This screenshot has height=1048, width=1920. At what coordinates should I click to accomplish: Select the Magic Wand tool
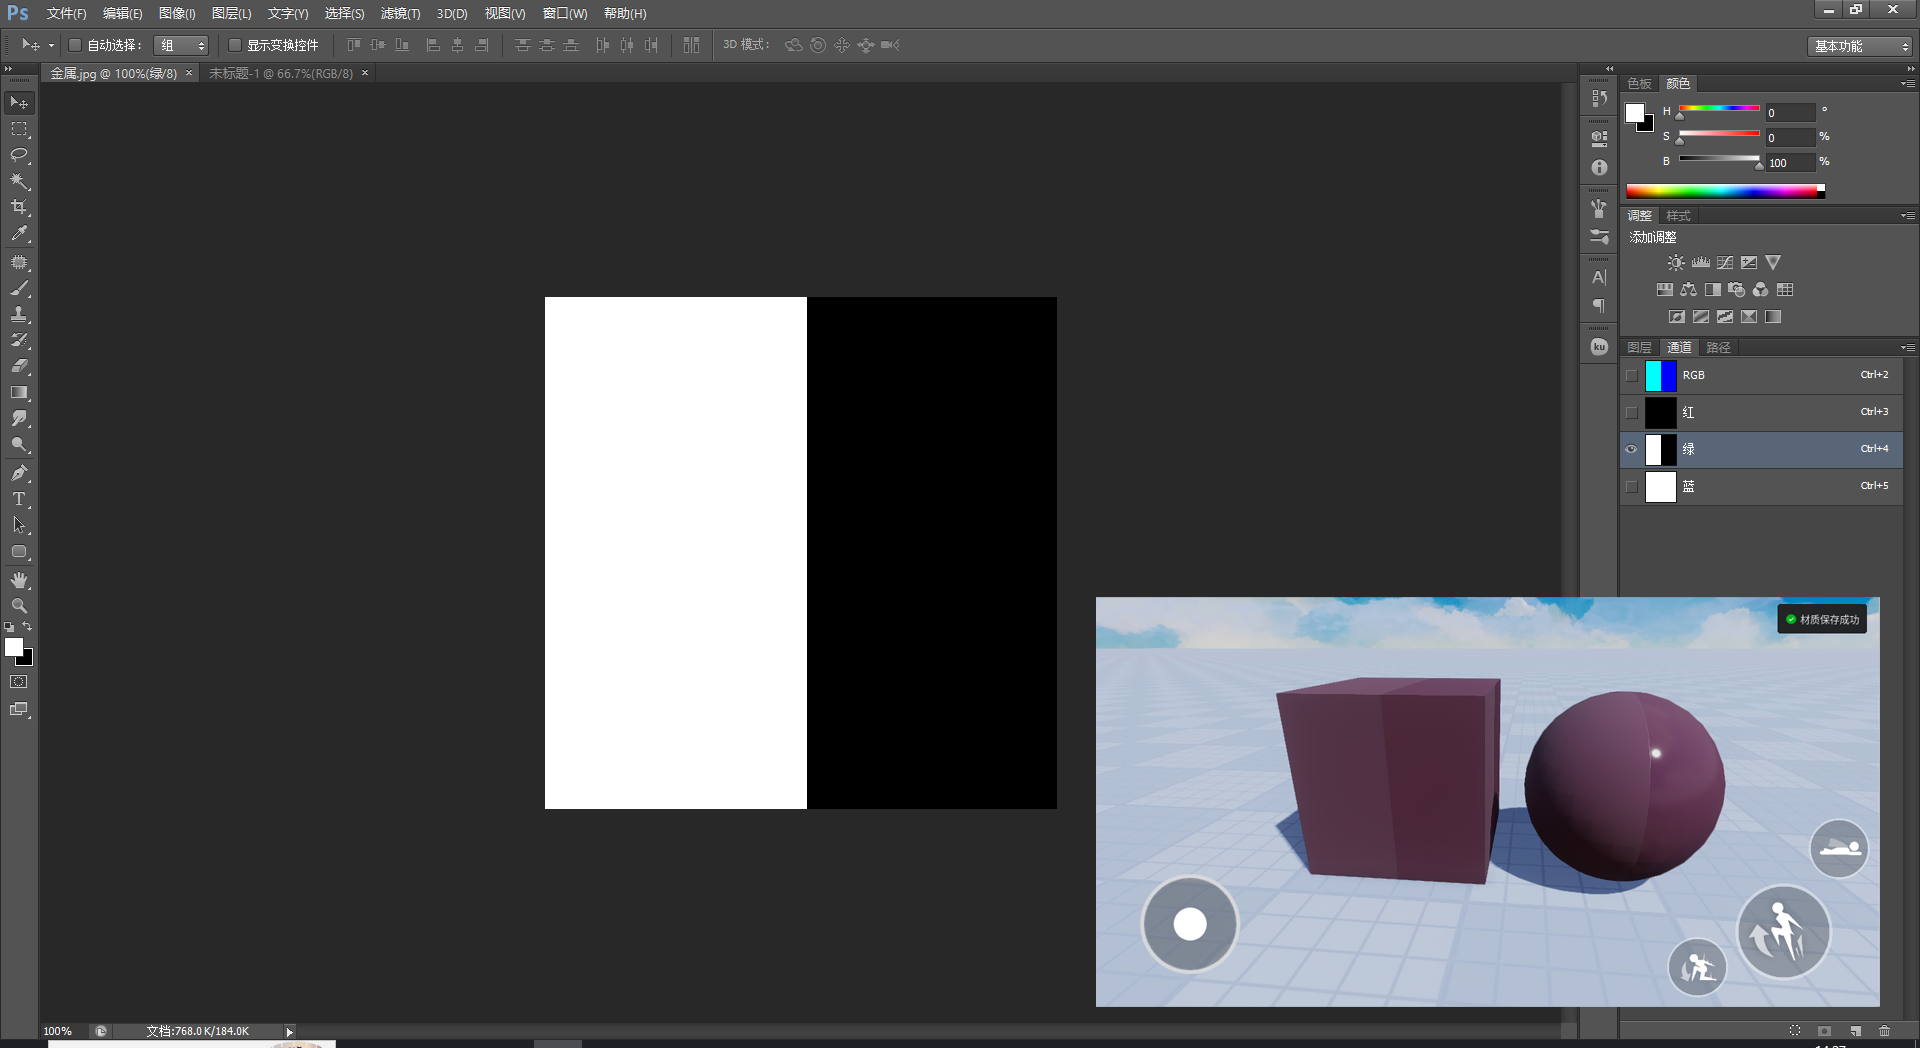click(19, 181)
